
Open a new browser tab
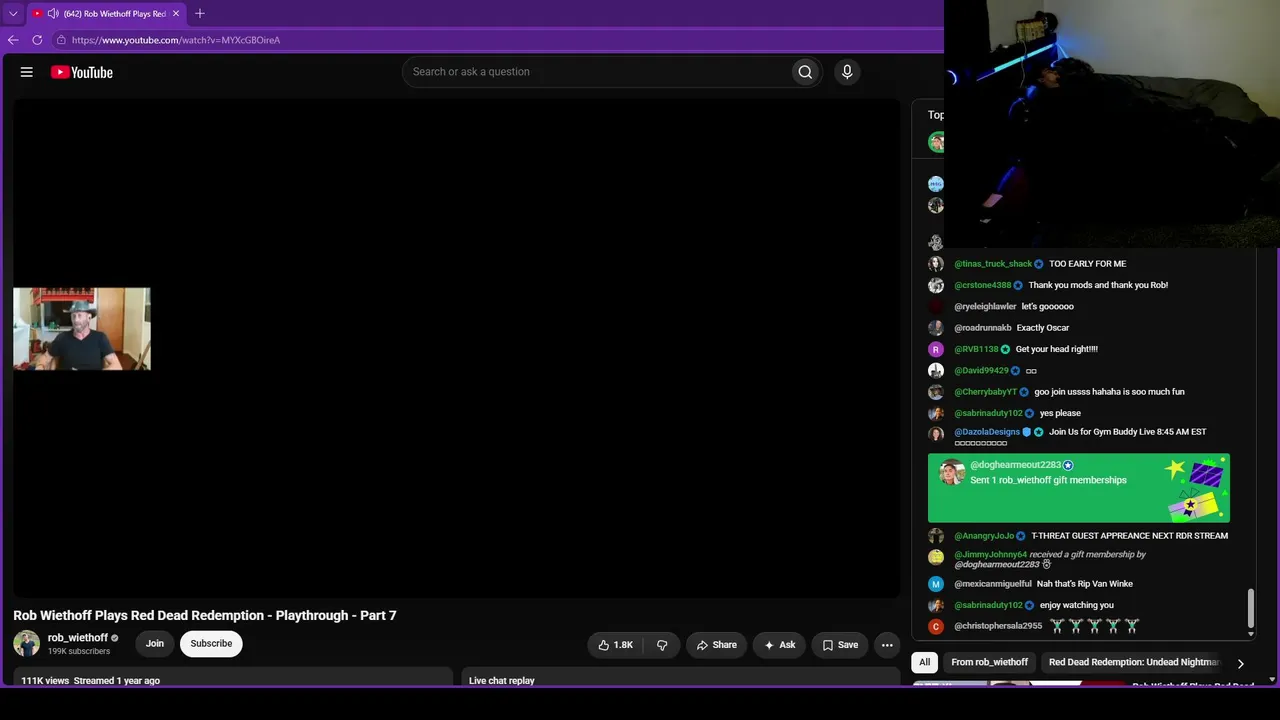(200, 14)
